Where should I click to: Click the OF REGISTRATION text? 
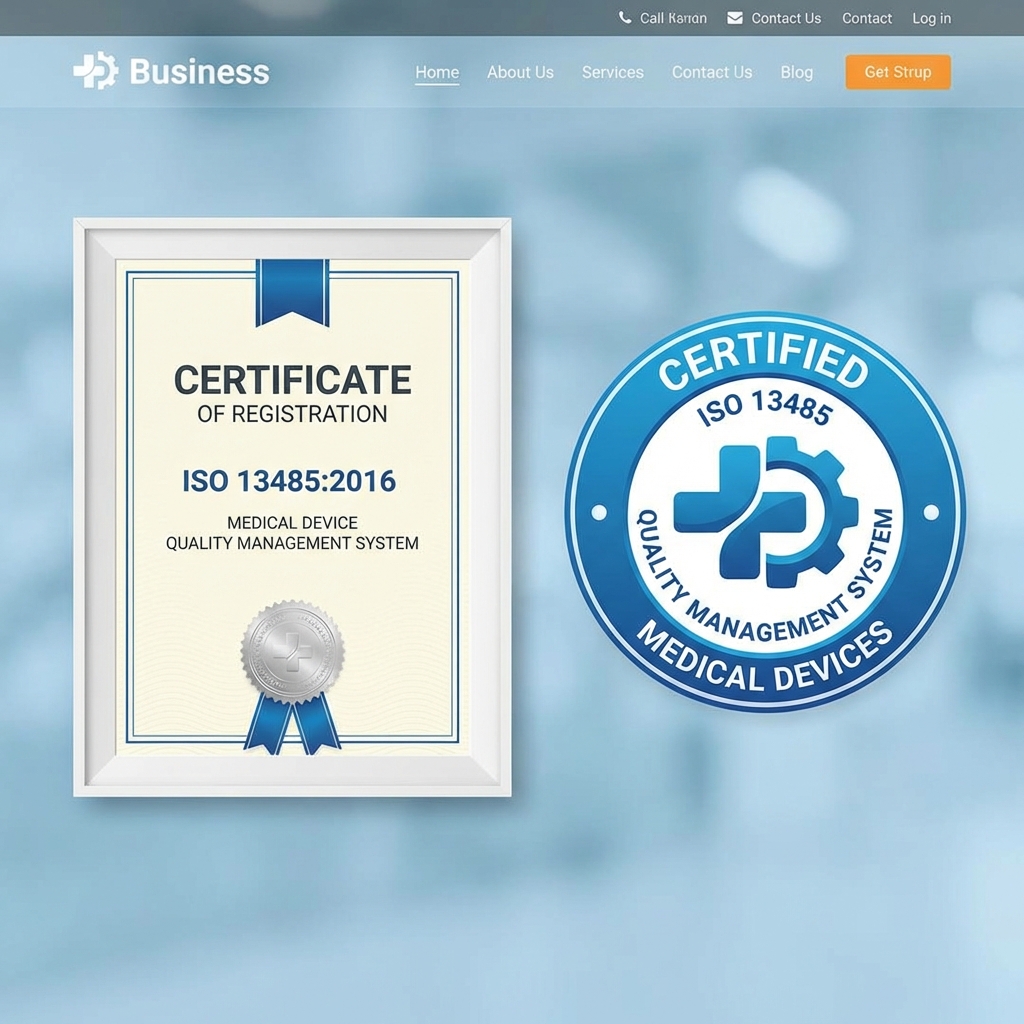(292, 414)
